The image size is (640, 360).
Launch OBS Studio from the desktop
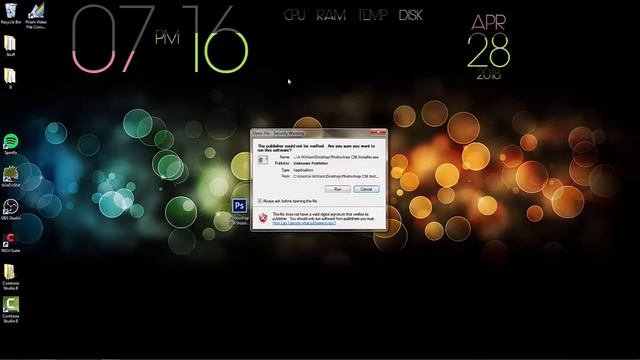(11, 209)
